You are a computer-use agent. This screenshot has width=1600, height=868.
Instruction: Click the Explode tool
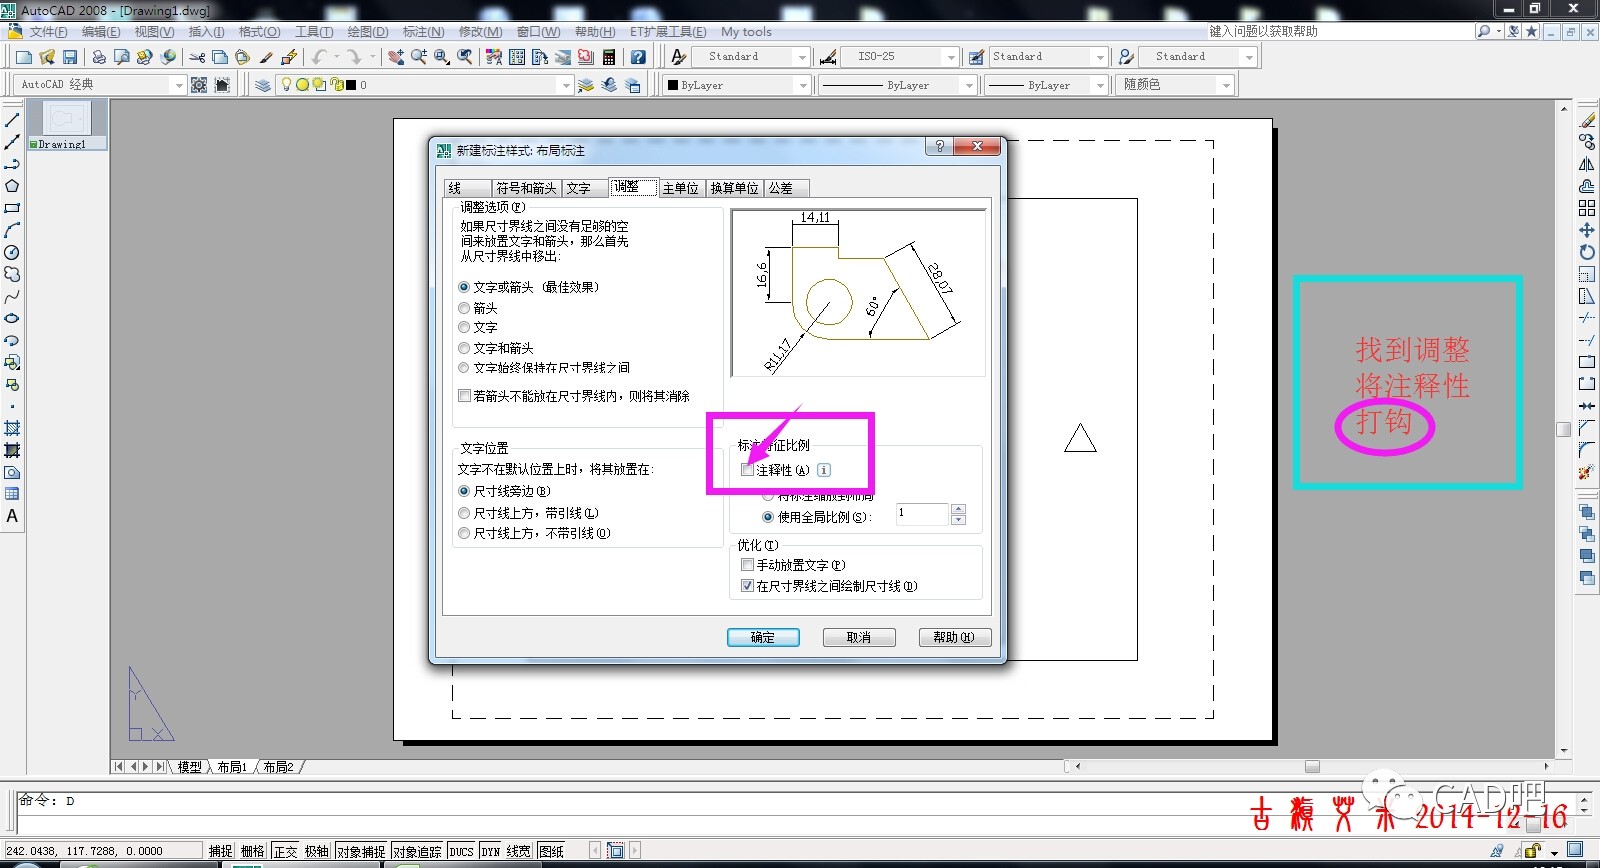[x=1587, y=472]
